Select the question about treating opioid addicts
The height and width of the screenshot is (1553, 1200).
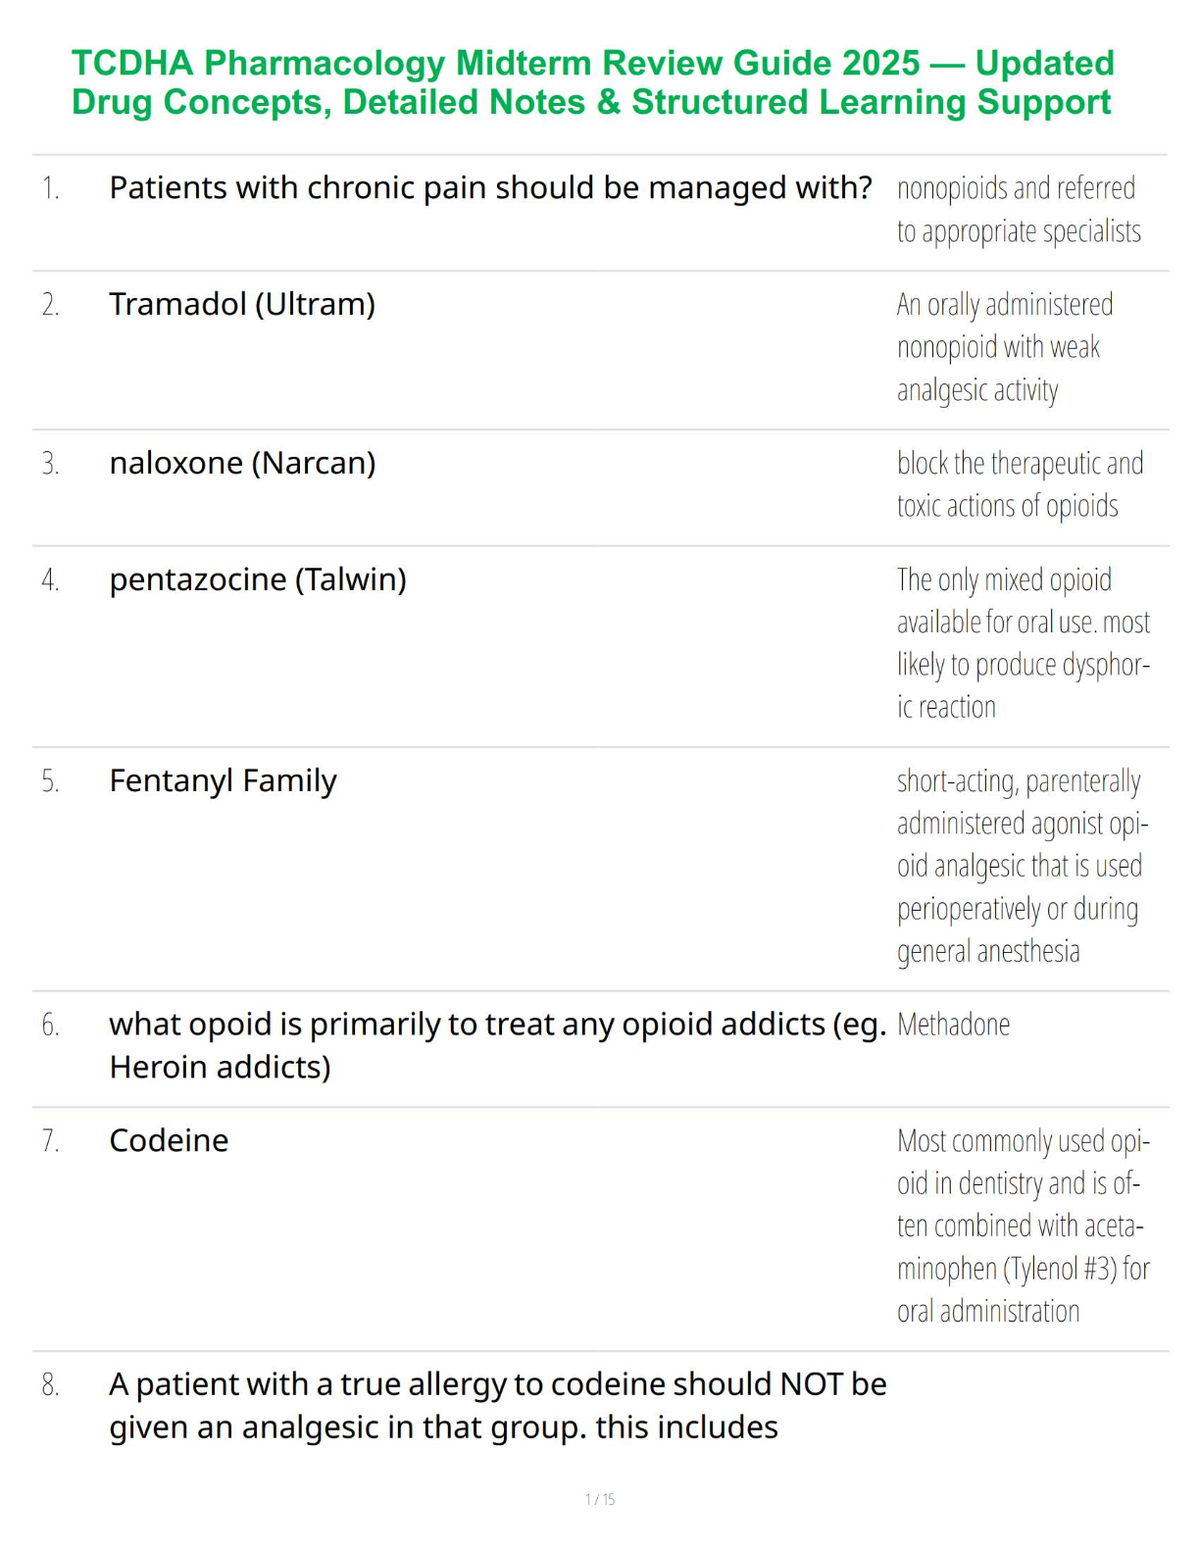click(498, 1046)
